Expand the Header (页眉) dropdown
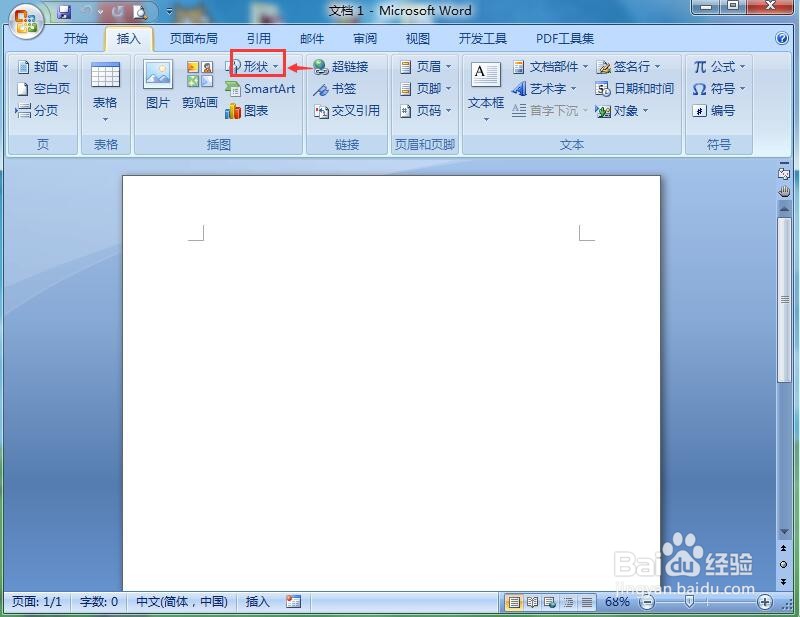This screenshot has width=800, height=617. click(x=448, y=67)
